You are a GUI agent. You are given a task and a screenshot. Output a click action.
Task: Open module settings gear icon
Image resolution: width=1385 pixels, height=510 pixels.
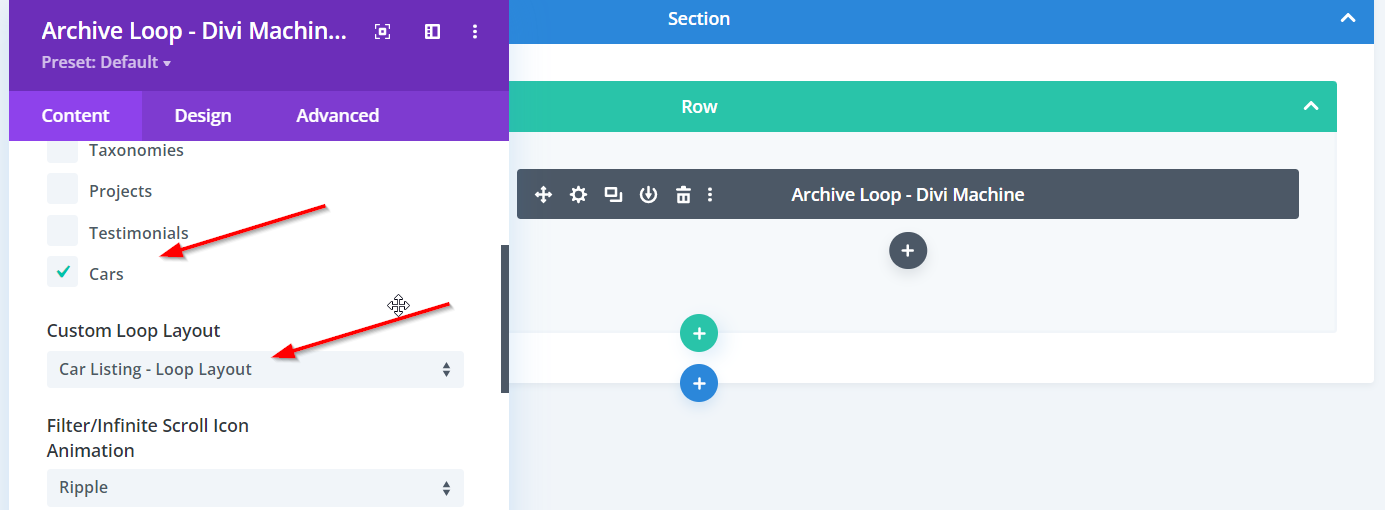578,195
